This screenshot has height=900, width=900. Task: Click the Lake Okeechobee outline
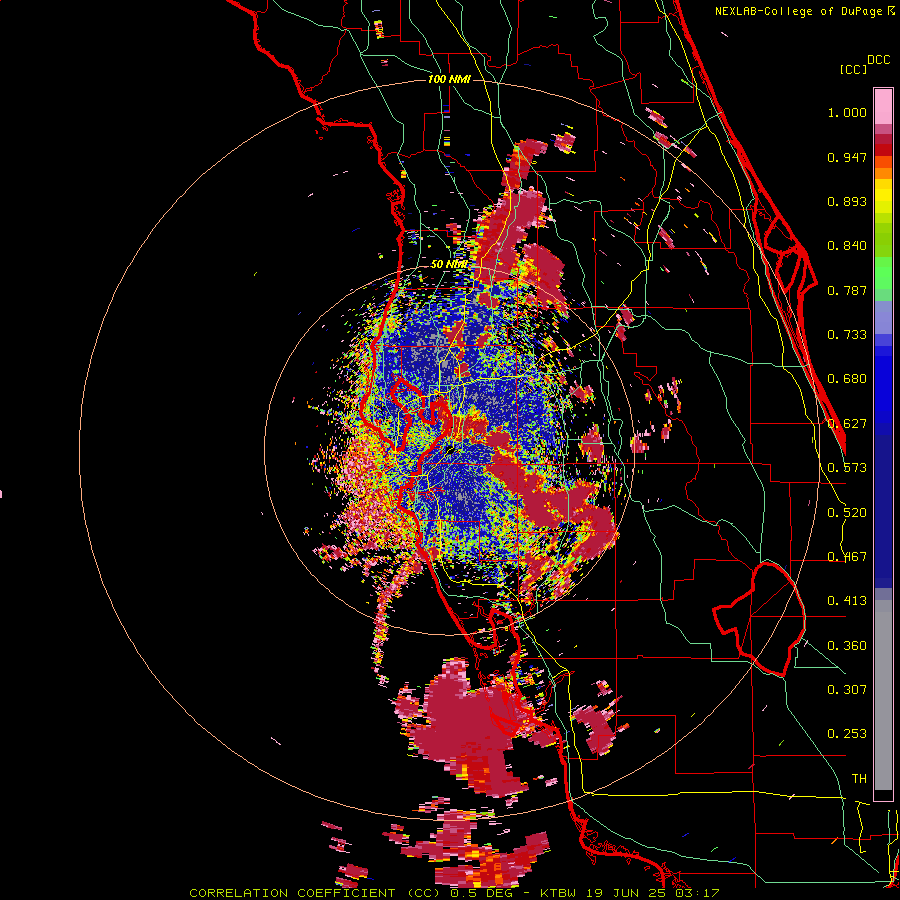tap(759, 619)
